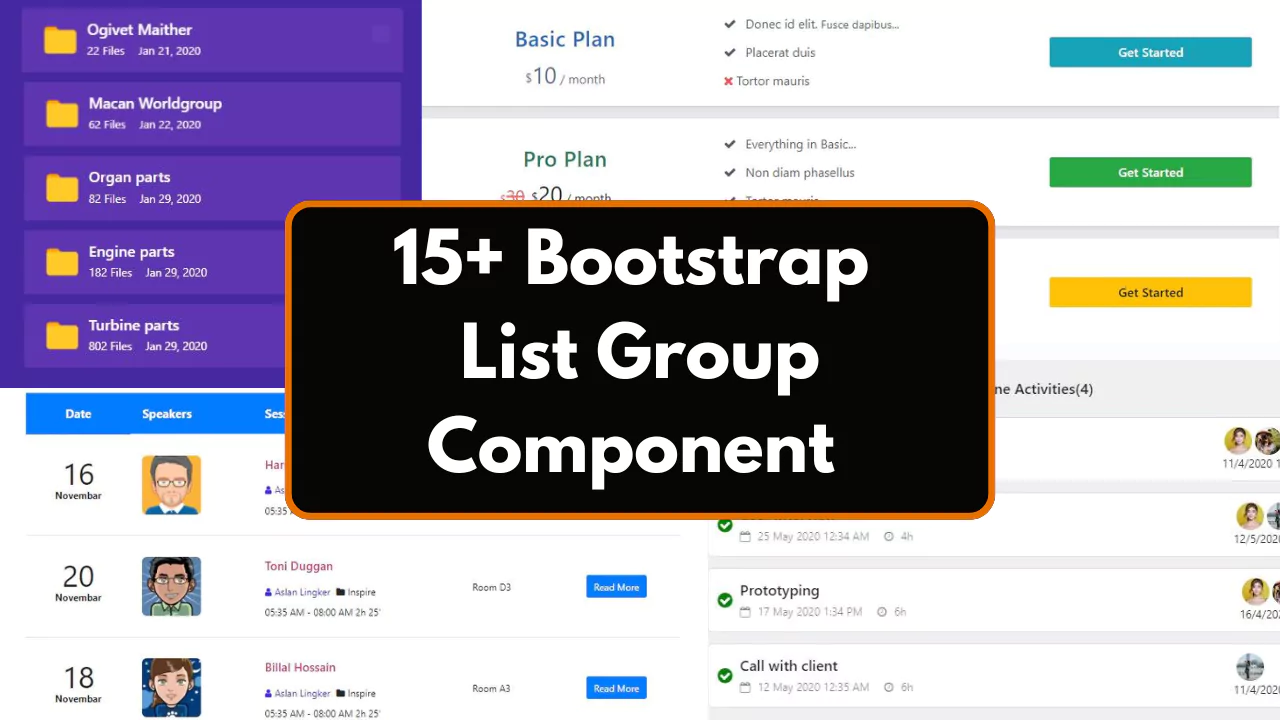Open the Macan Worldgroup folder icon
The width and height of the screenshot is (1280, 720).
(62, 114)
